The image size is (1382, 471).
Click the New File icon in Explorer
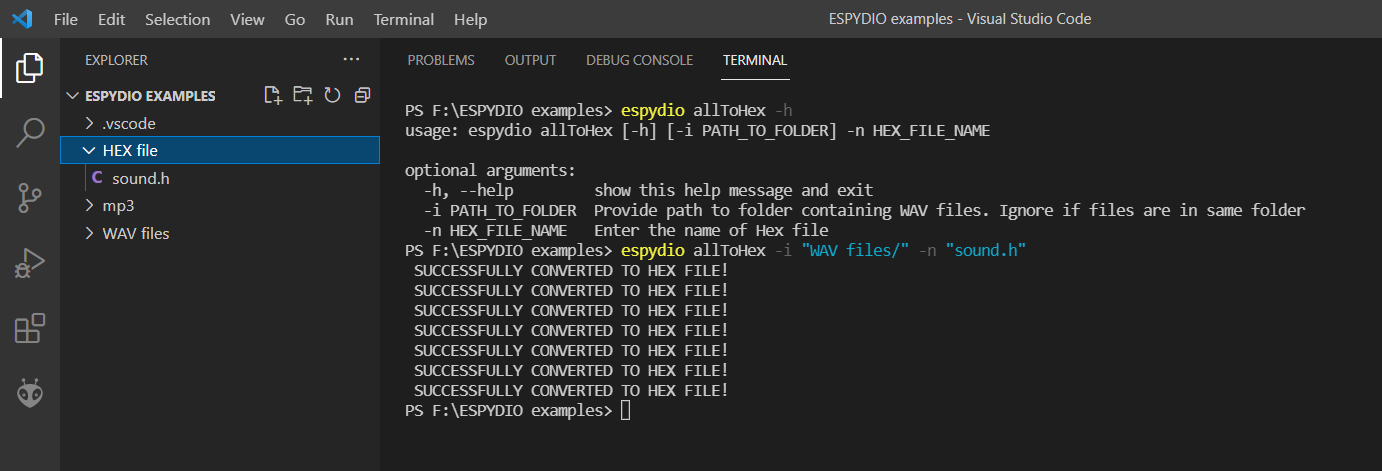click(272, 95)
